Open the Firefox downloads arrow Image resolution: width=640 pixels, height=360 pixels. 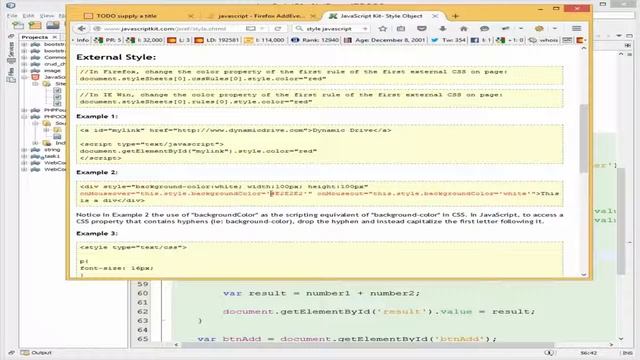[x=442, y=29]
